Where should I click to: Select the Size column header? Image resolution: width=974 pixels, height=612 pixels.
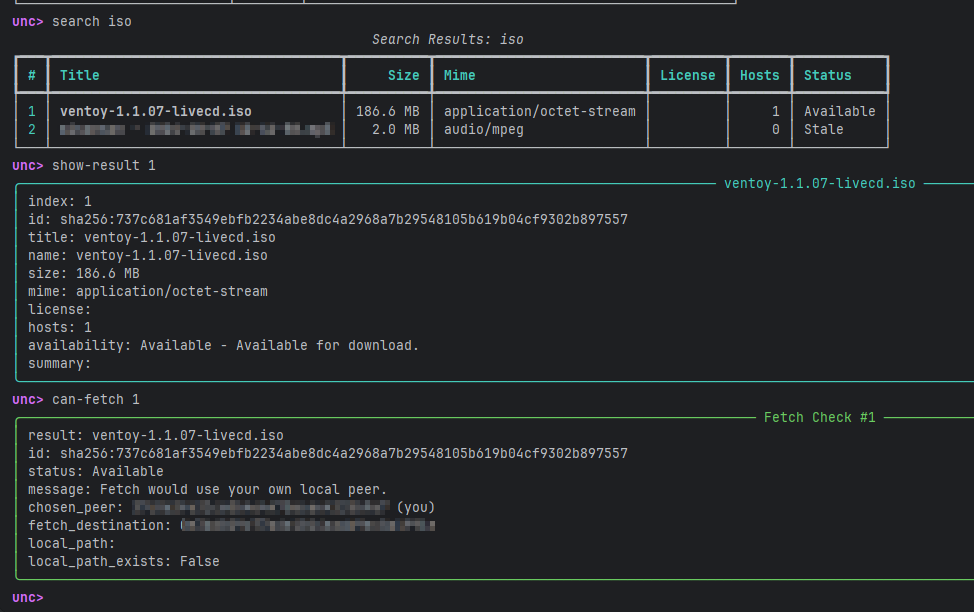(x=403, y=75)
